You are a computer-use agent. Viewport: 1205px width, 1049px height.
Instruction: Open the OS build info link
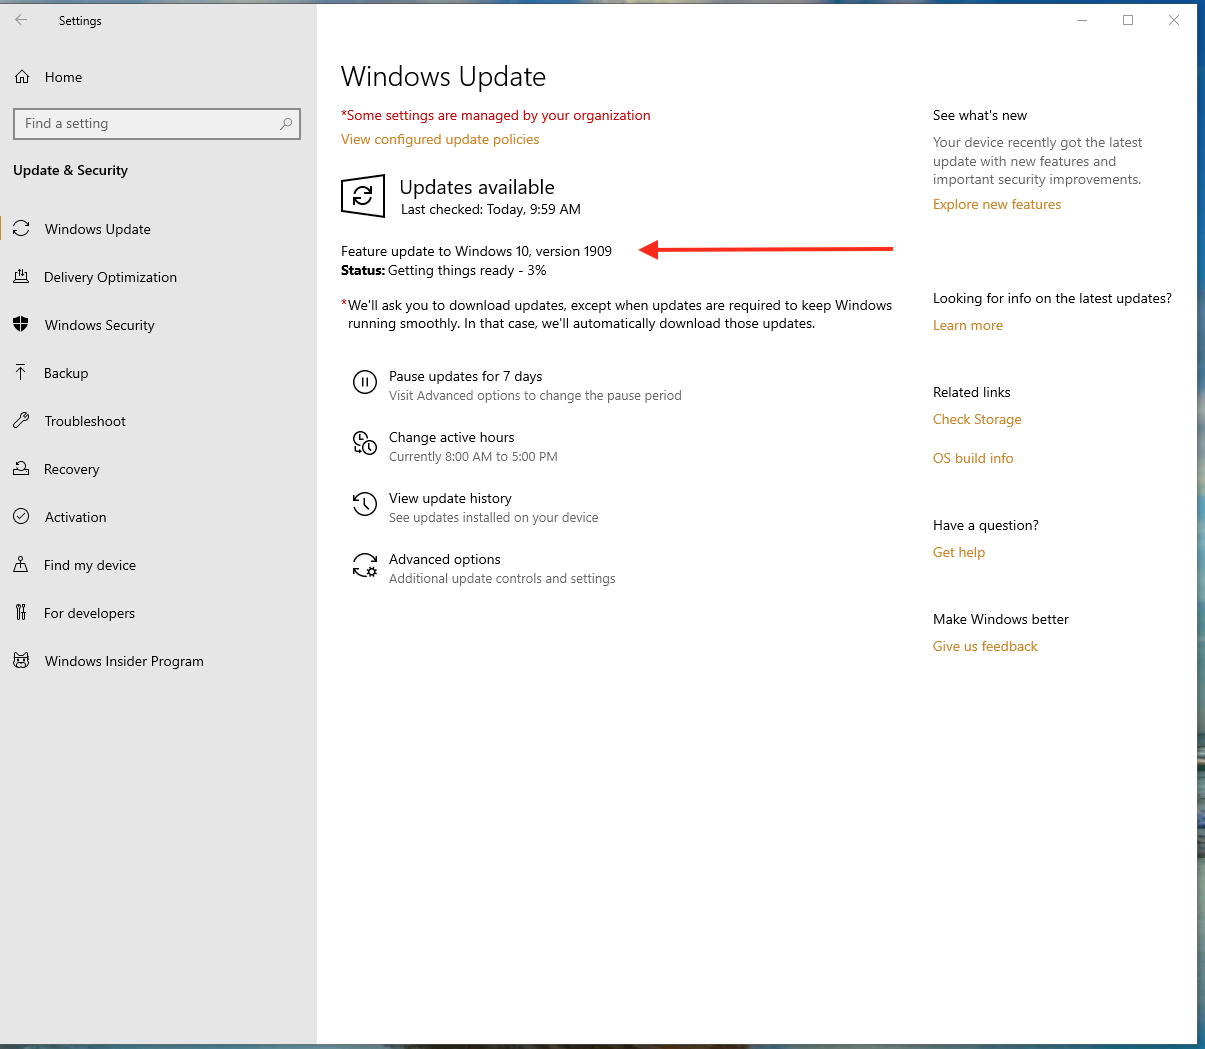[x=973, y=458]
